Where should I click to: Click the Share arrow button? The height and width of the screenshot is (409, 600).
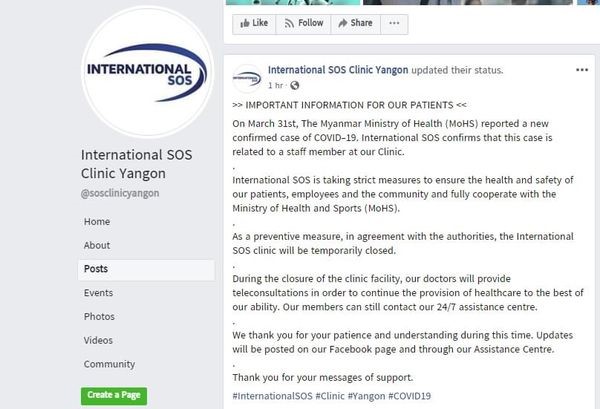click(355, 23)
